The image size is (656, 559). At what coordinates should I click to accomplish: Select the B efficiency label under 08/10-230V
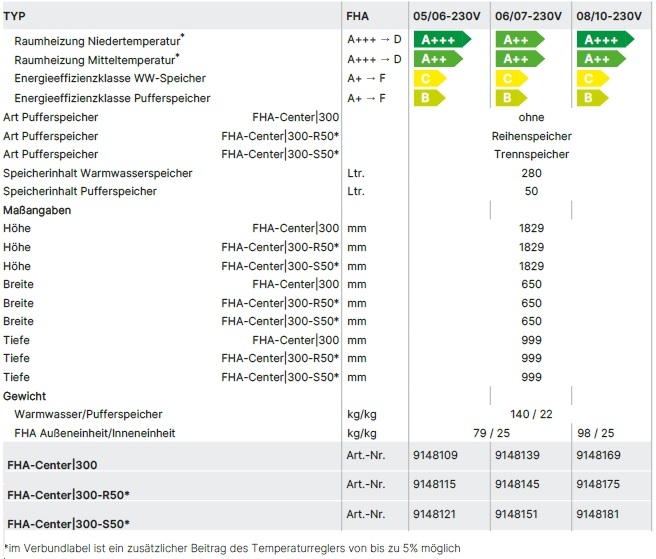(591, 98)
